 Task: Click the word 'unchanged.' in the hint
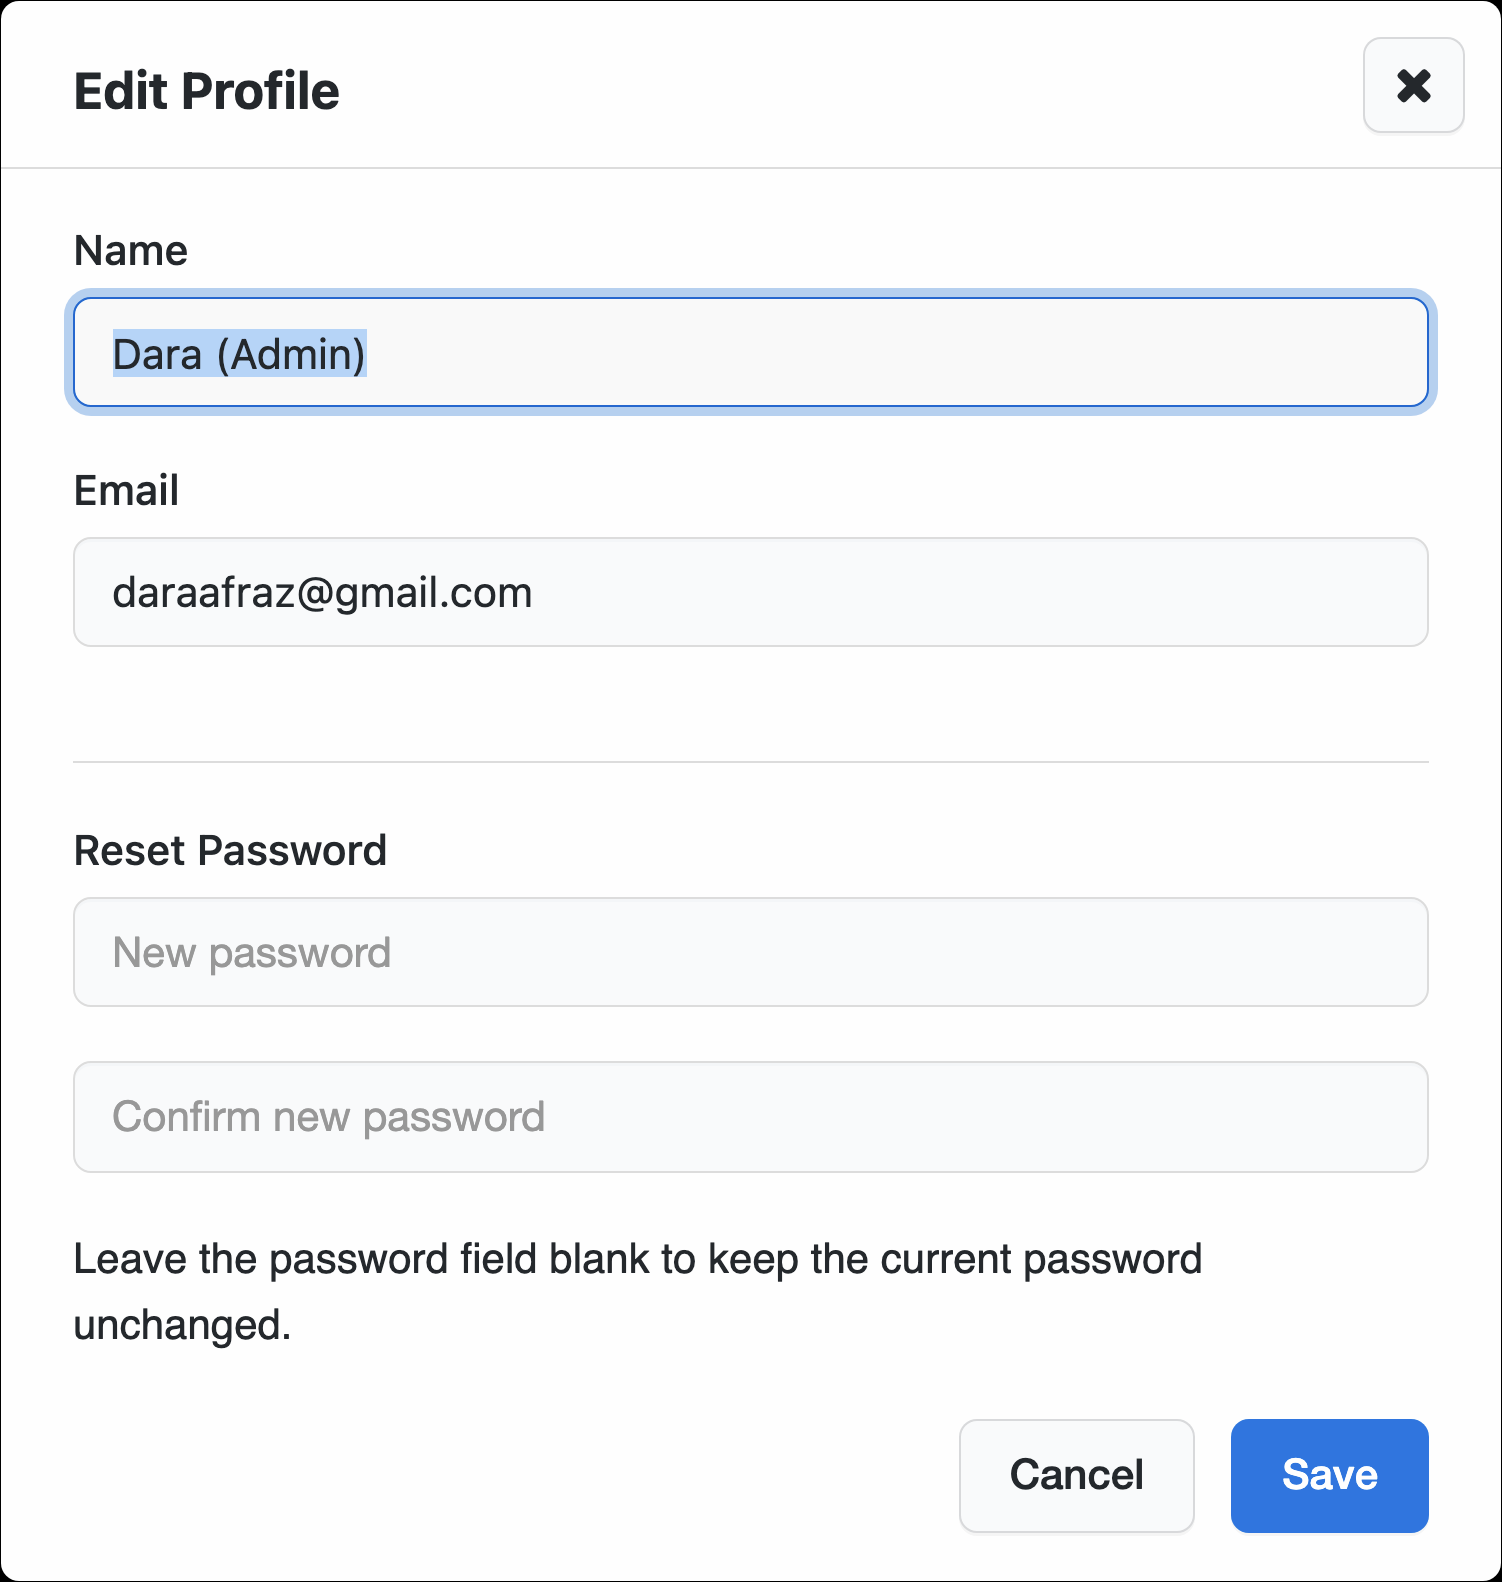tap(182, 1325)
